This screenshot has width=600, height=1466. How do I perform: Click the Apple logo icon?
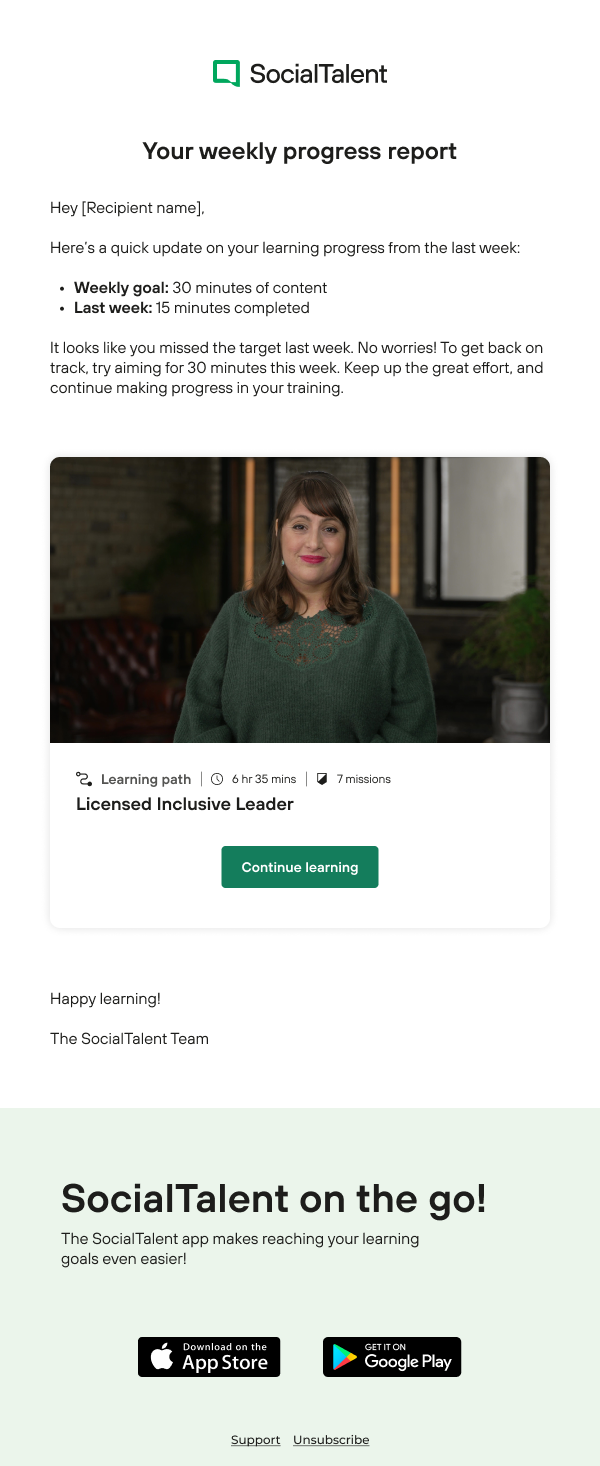[161, 1357]
